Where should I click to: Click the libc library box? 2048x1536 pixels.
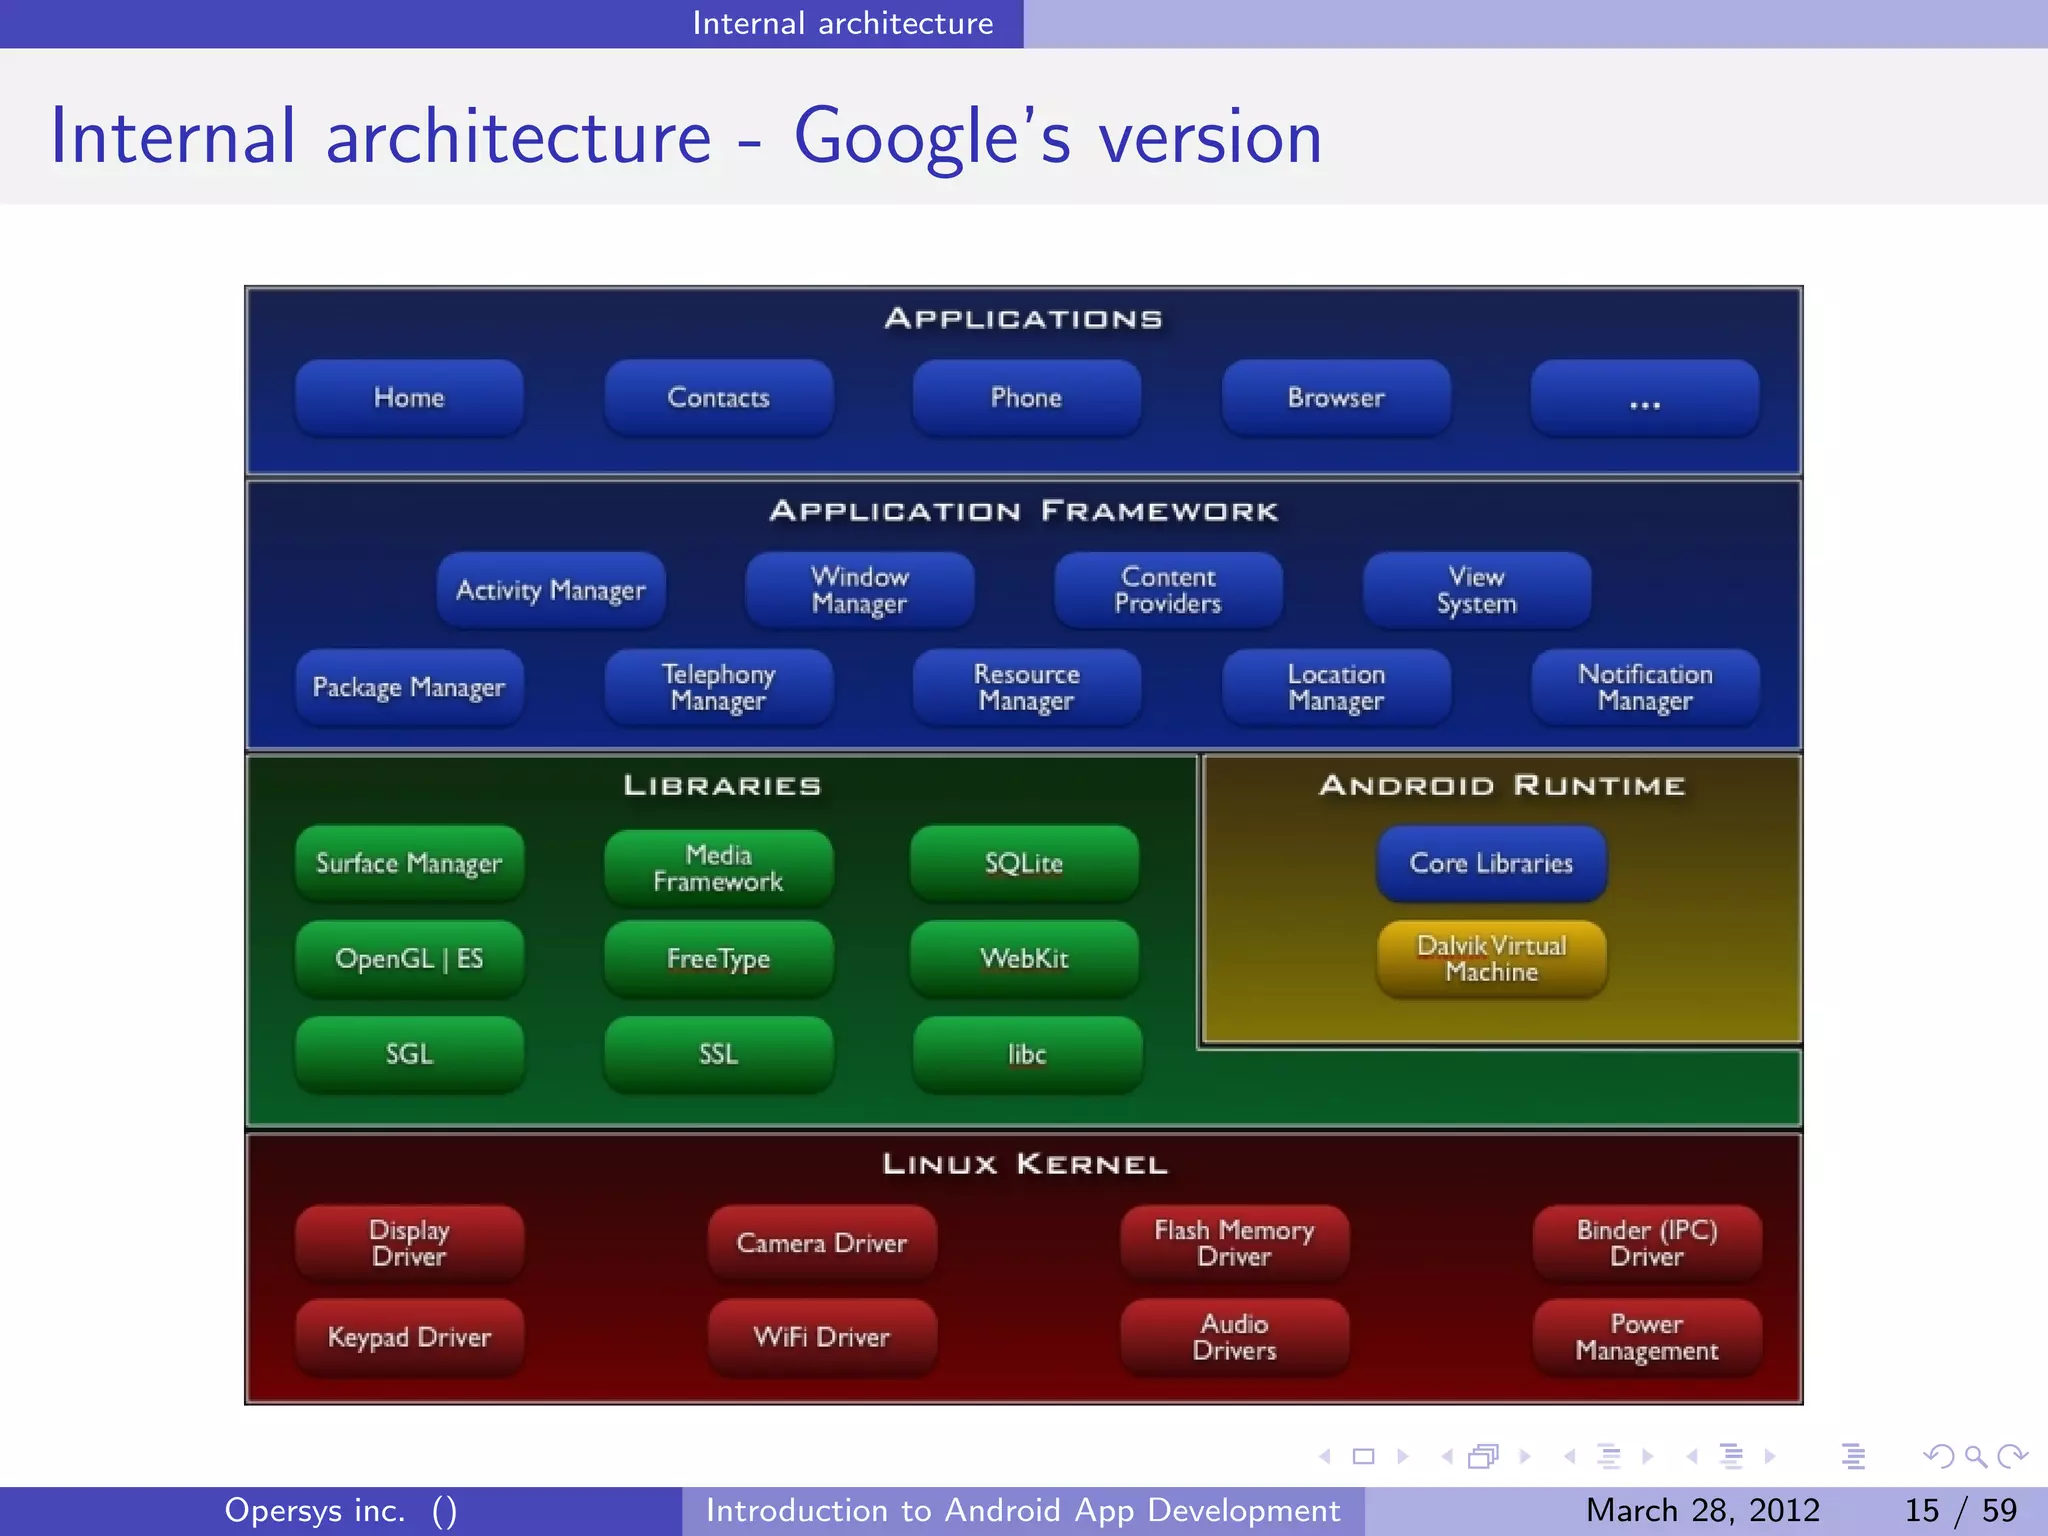pos(1027,1054)
